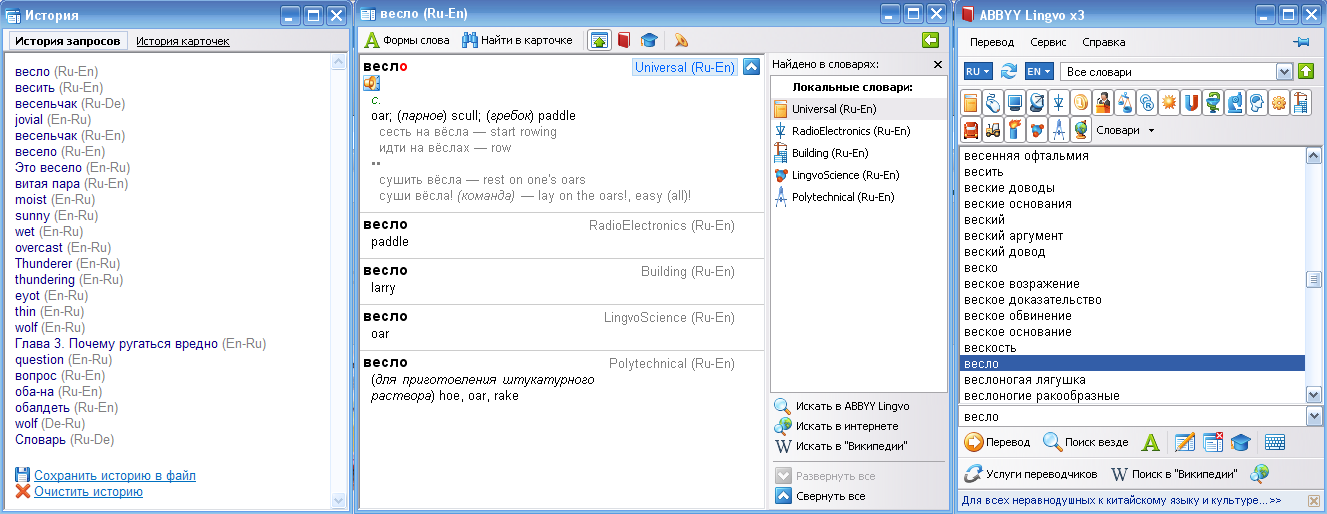The image size is (1327, 514).
Task: Click the globe magnifier internet search icon
Action: click(1259, 473)
